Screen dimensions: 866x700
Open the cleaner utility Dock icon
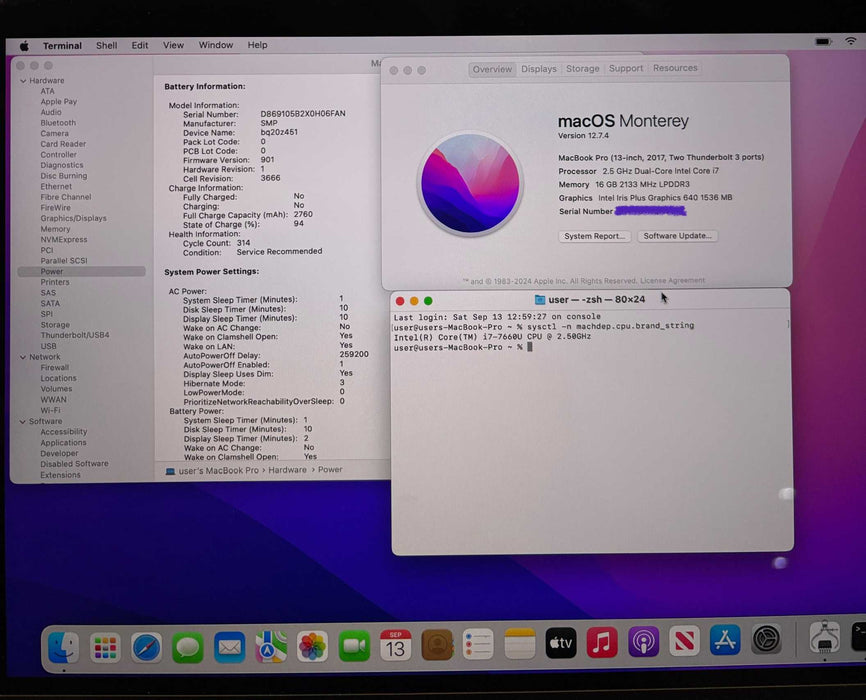click(x=825, y=636)
